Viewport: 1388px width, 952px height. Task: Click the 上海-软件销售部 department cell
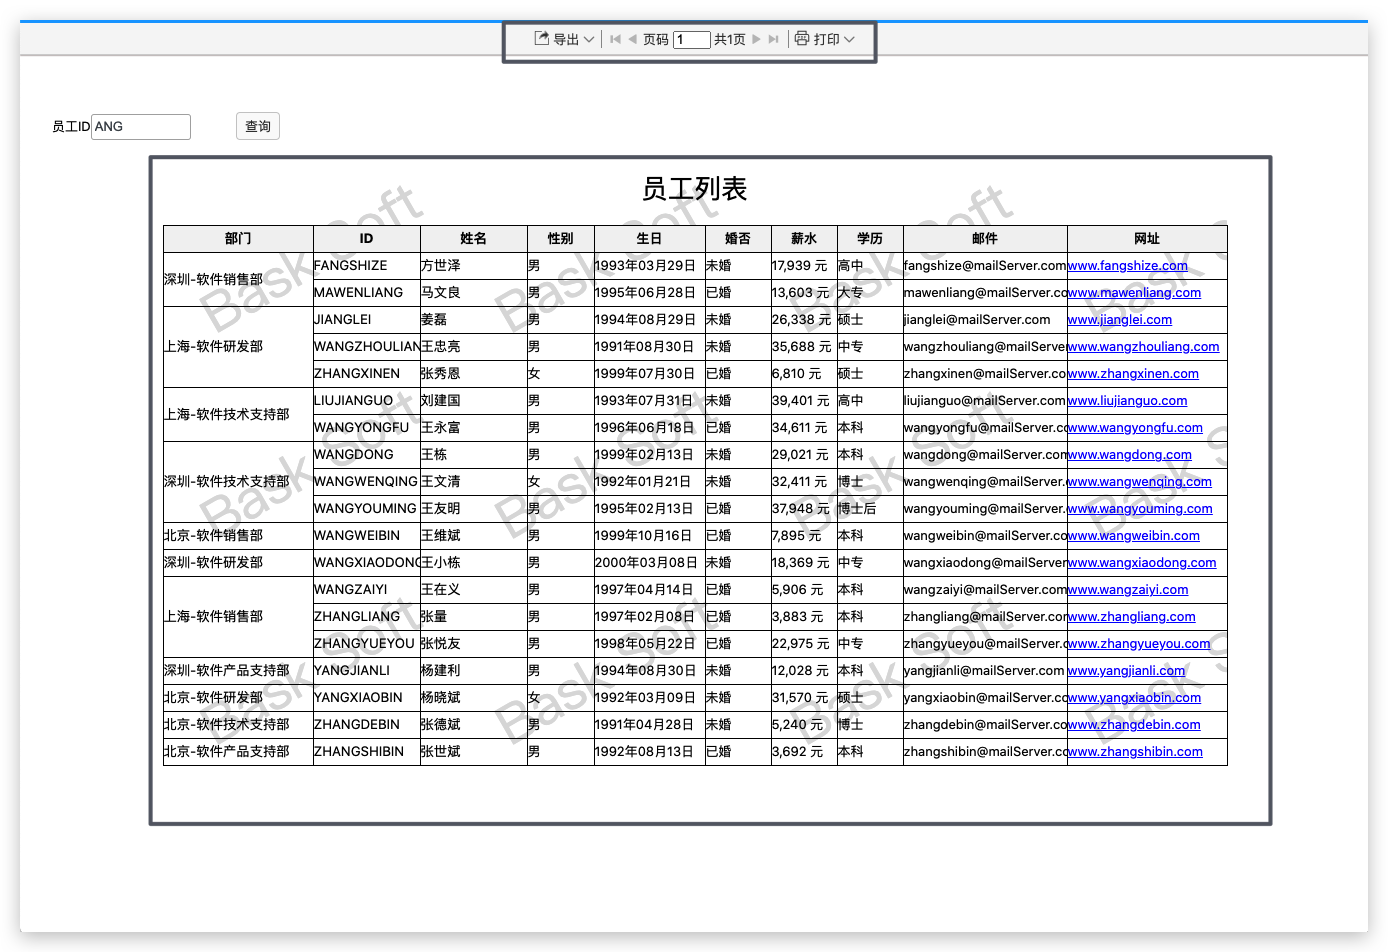[238, 617]
